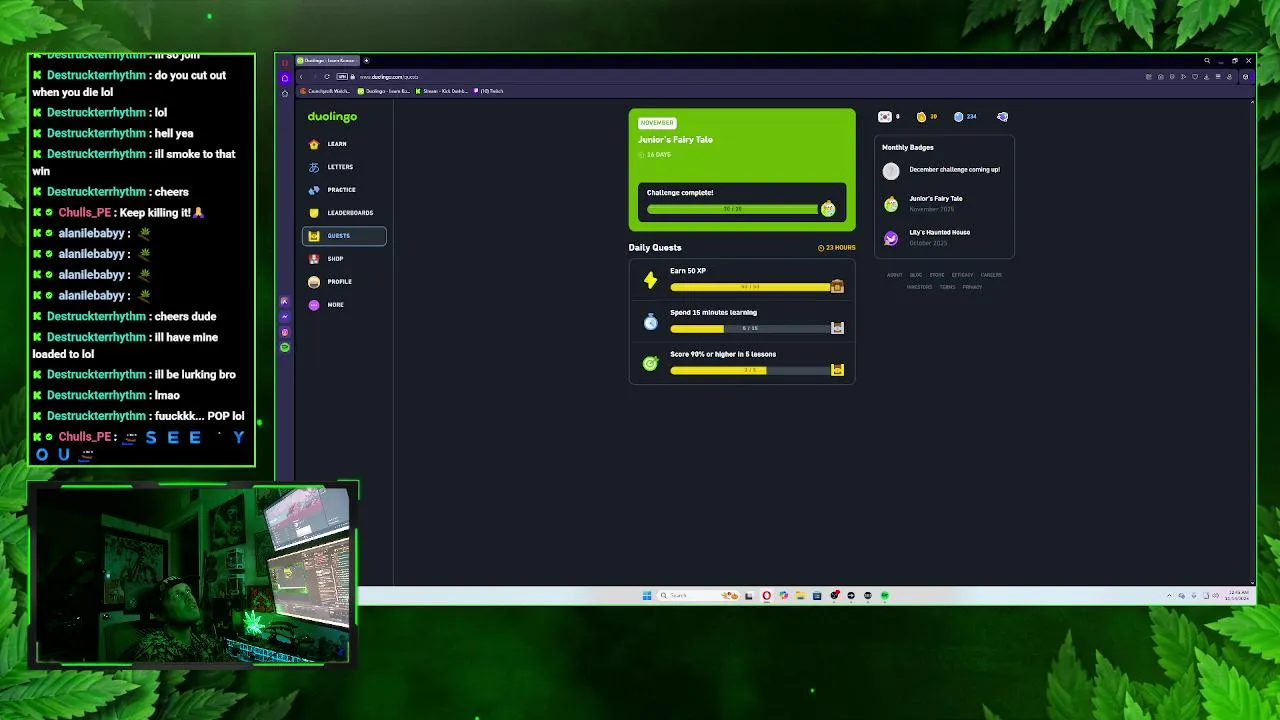
Task: Click the target icon for score quest
Action: click(x=651, y=363)
